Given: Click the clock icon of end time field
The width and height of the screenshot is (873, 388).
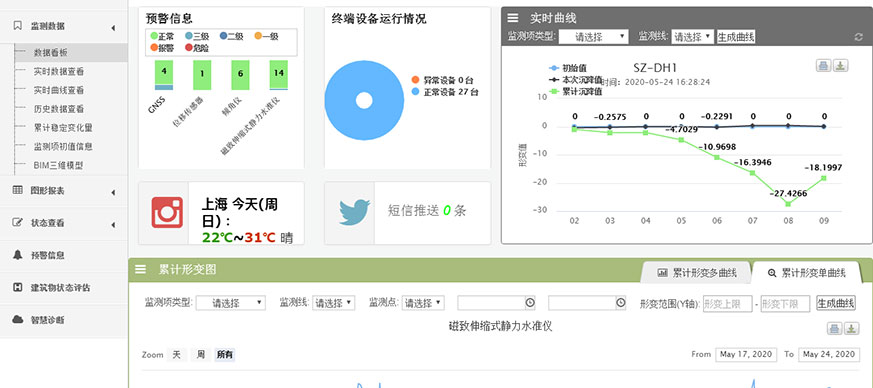Looking at the screenshot, I should 620,303.
